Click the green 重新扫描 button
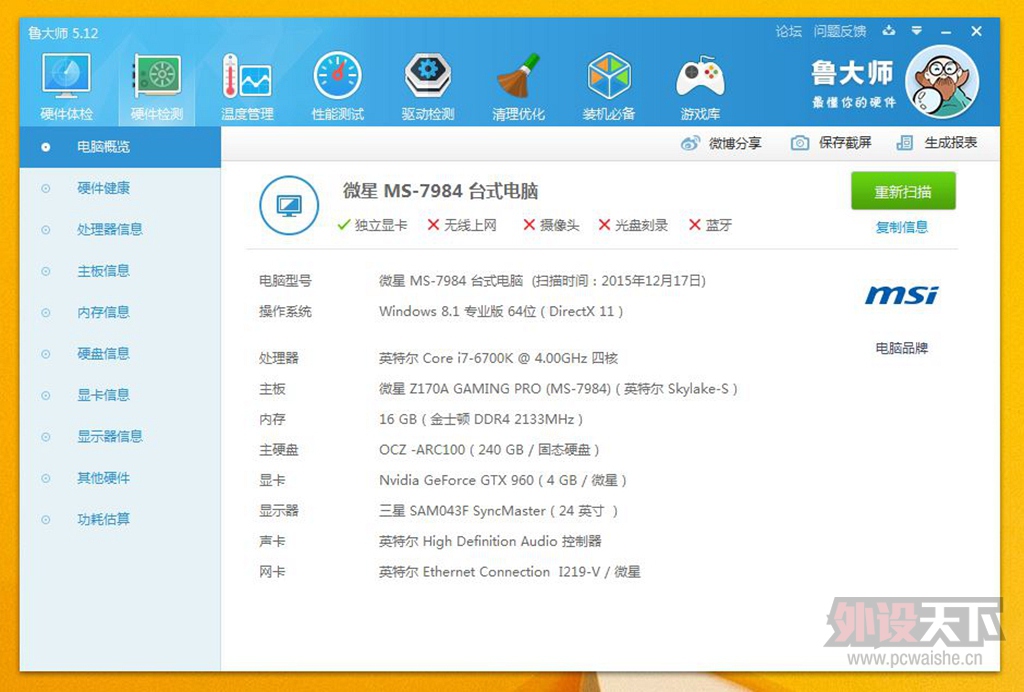This screenshot has height=692, width=1024. pyautogui.click(x=903, y=191)
